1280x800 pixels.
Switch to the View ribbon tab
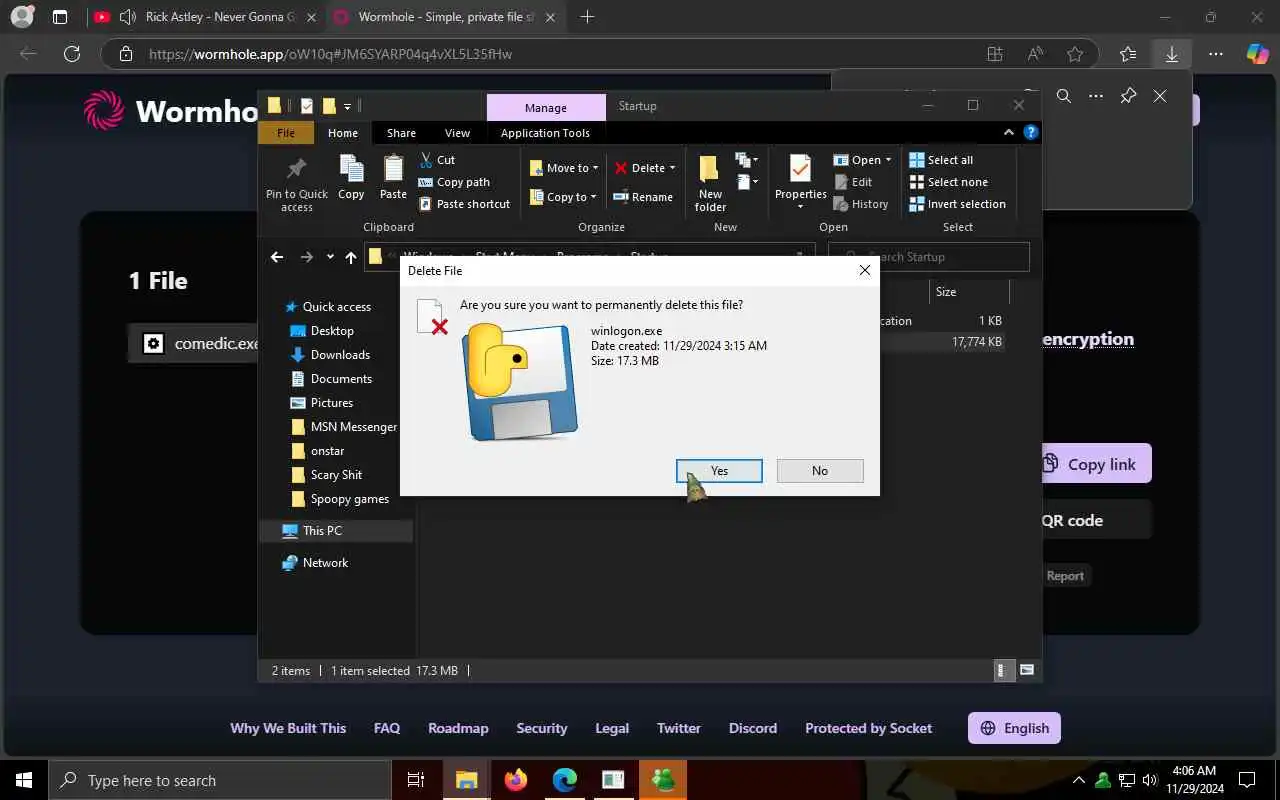[457, 133]
